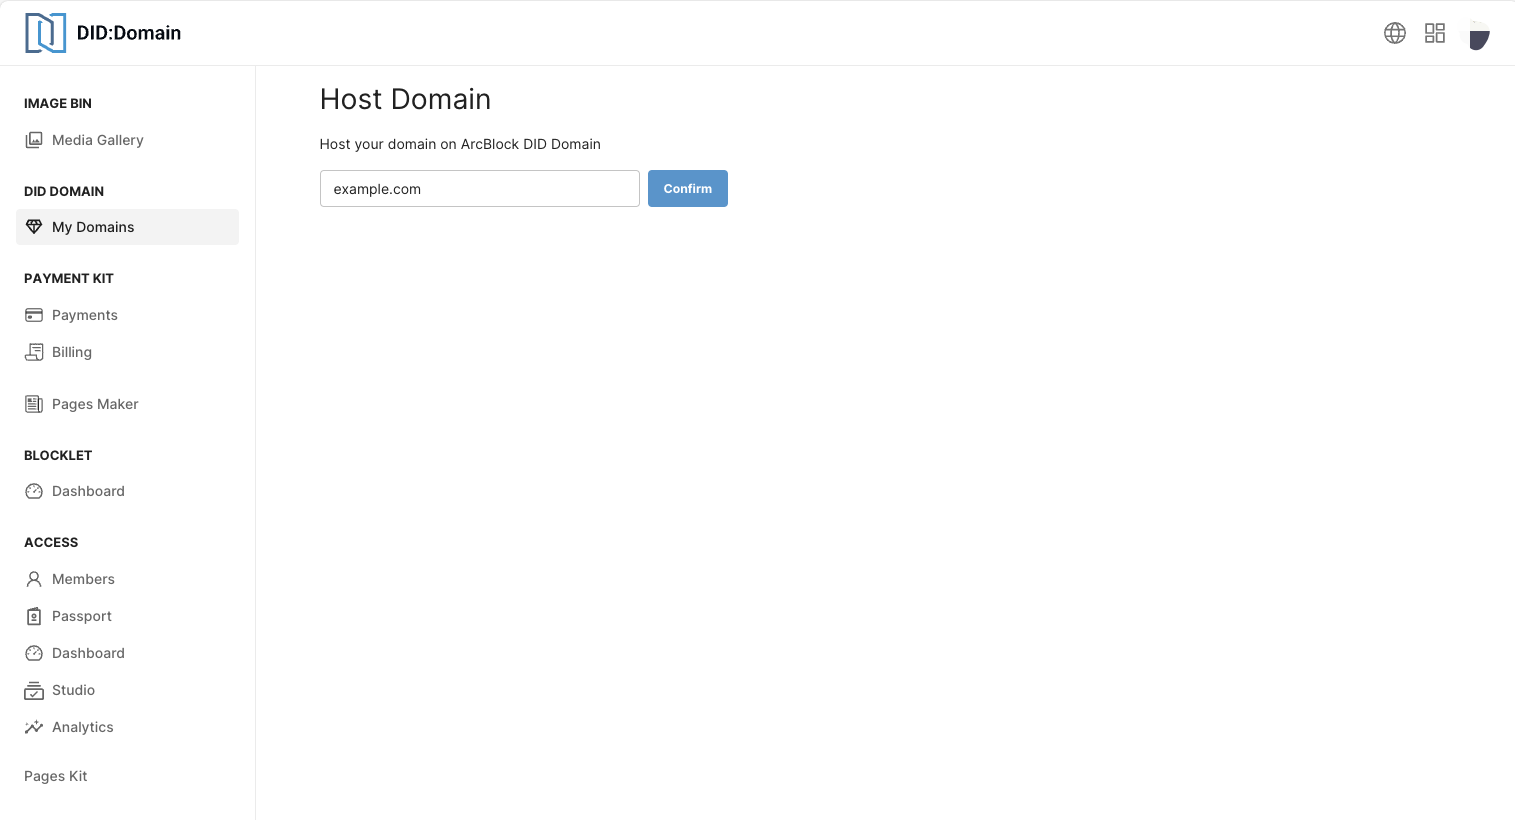
Task: Go to Pages Kit in sidebar
Action: click(56, 776)
